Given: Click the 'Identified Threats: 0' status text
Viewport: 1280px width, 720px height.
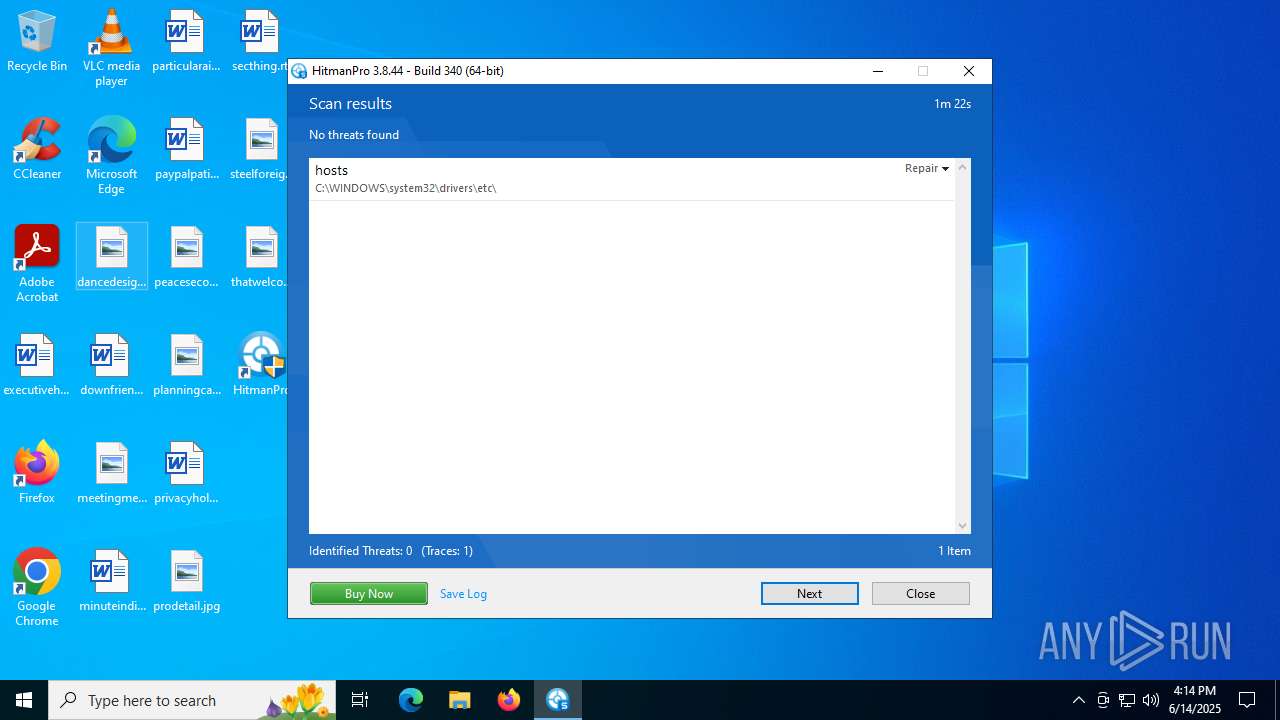Looking at the screenshot, I should pos(361,551).
